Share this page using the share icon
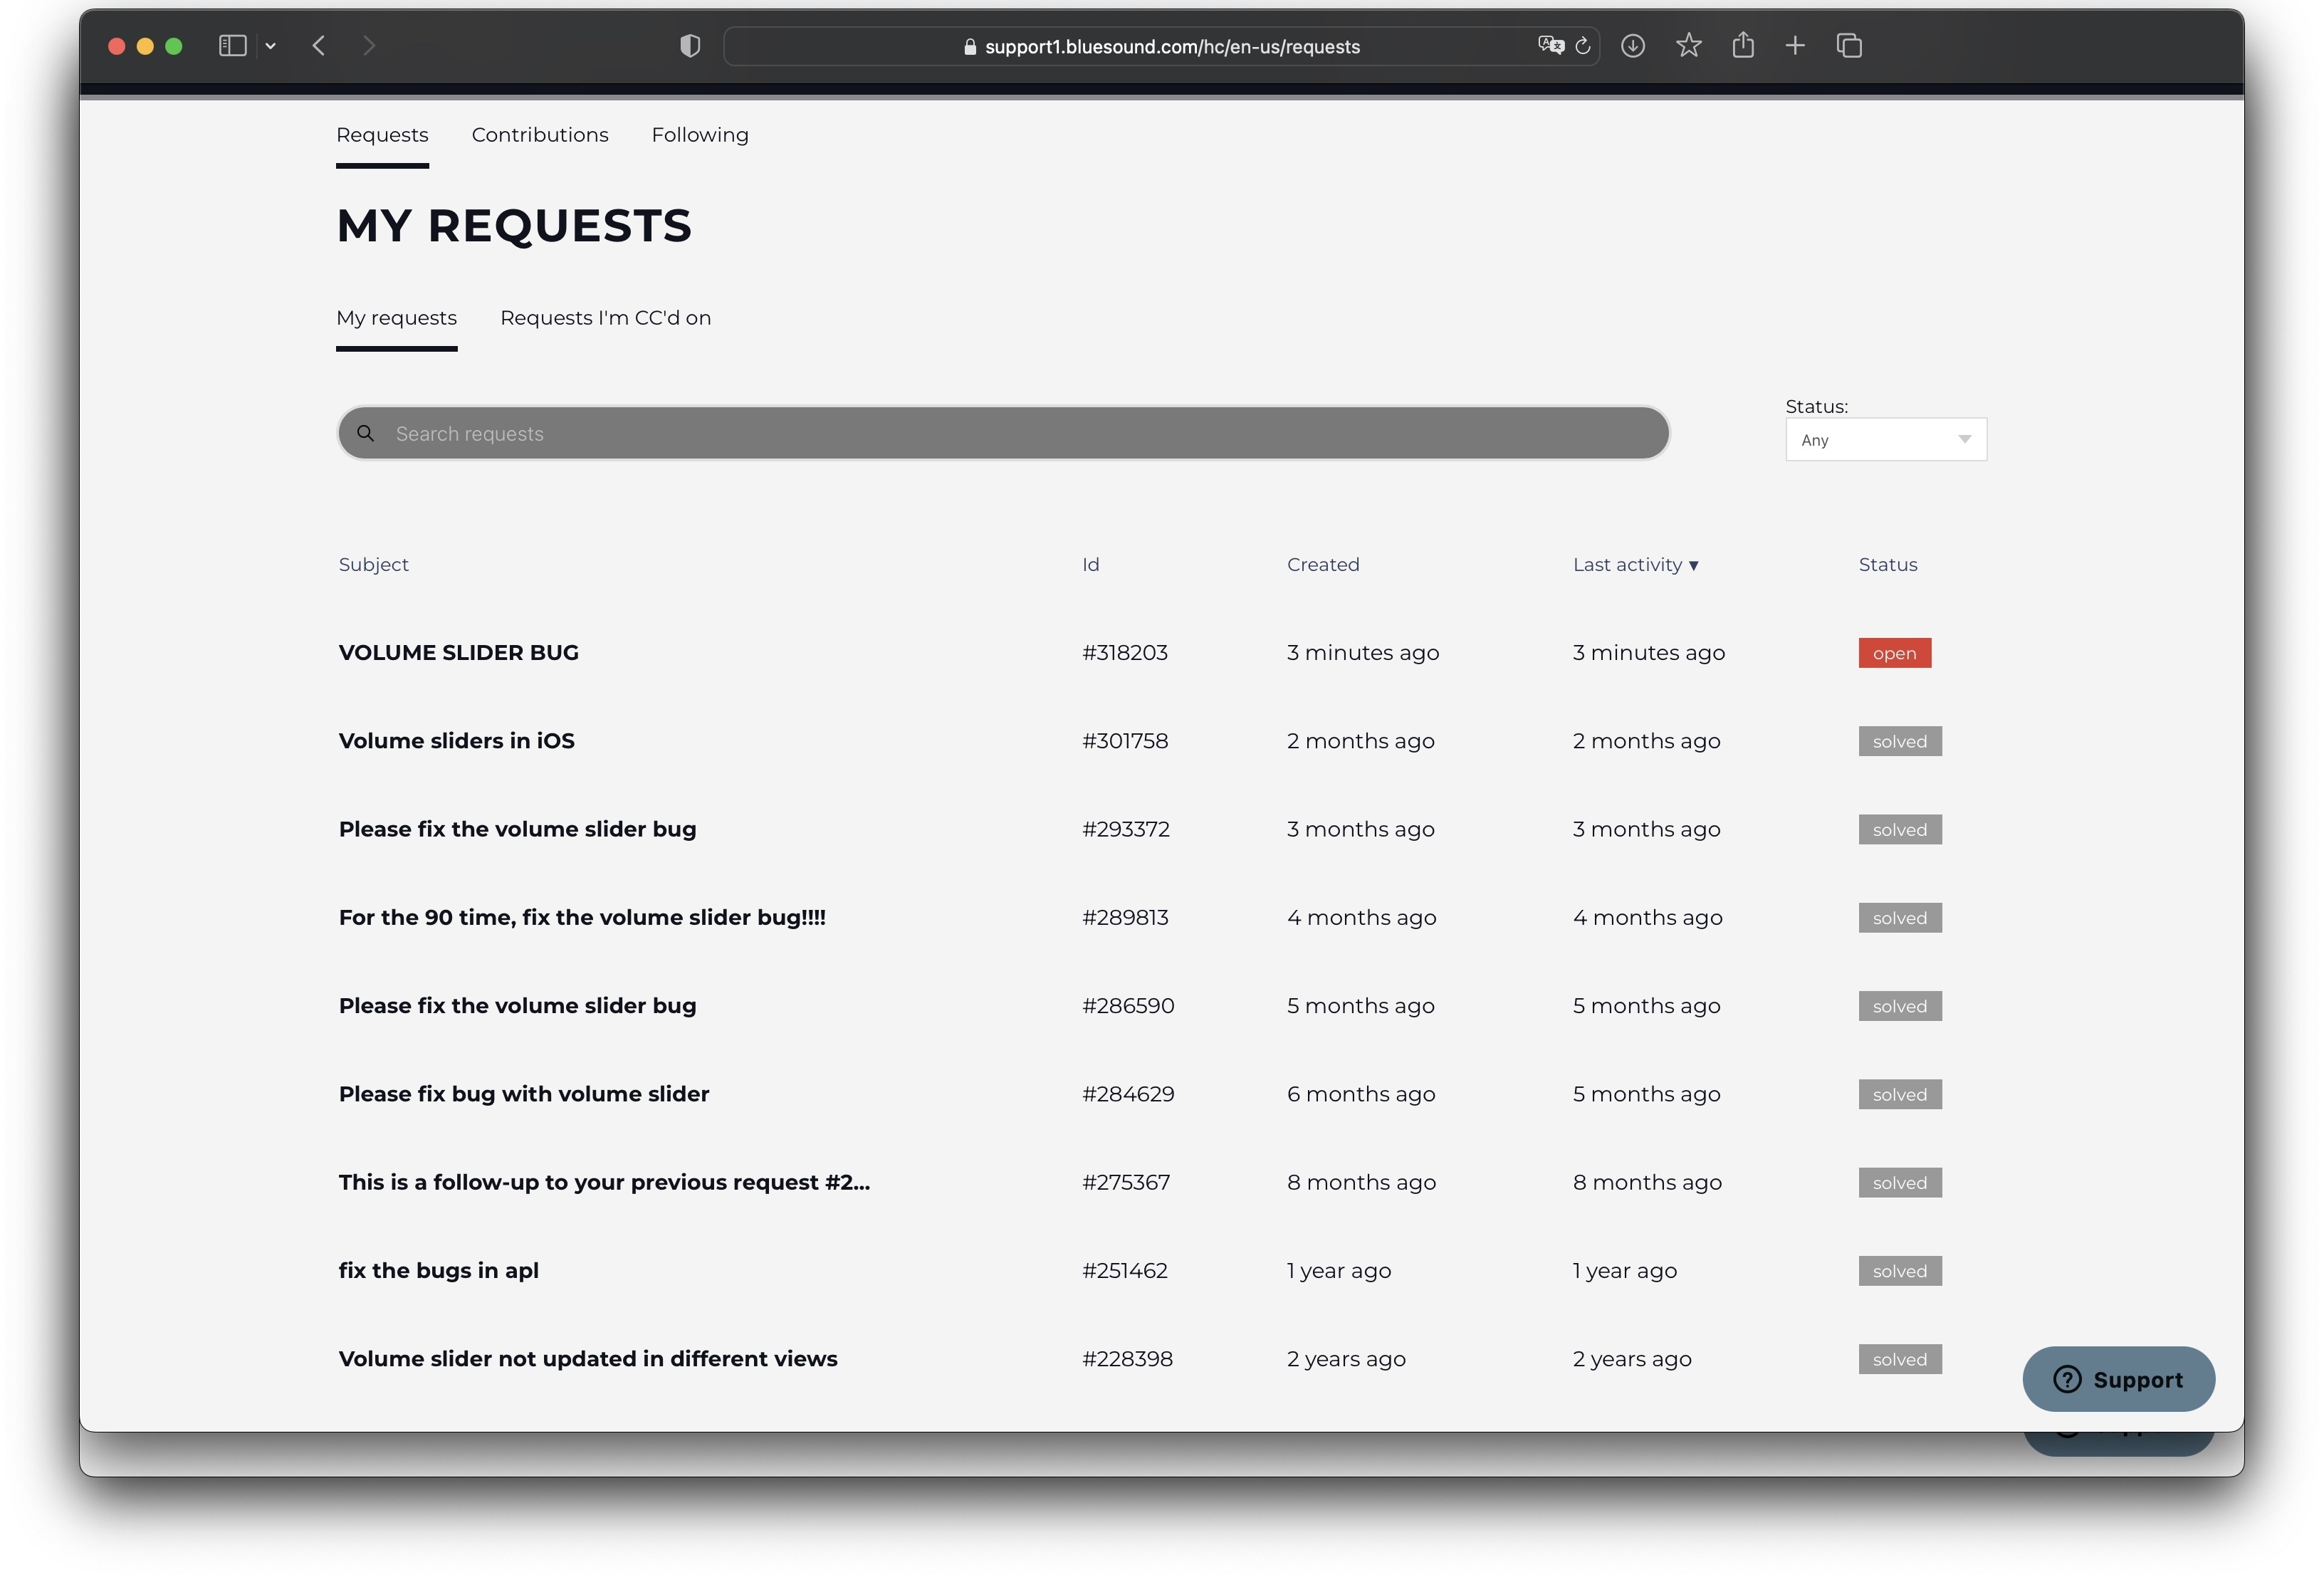The width and height of the screenshot is (2324, 1582). click(x=1744, y=45)
